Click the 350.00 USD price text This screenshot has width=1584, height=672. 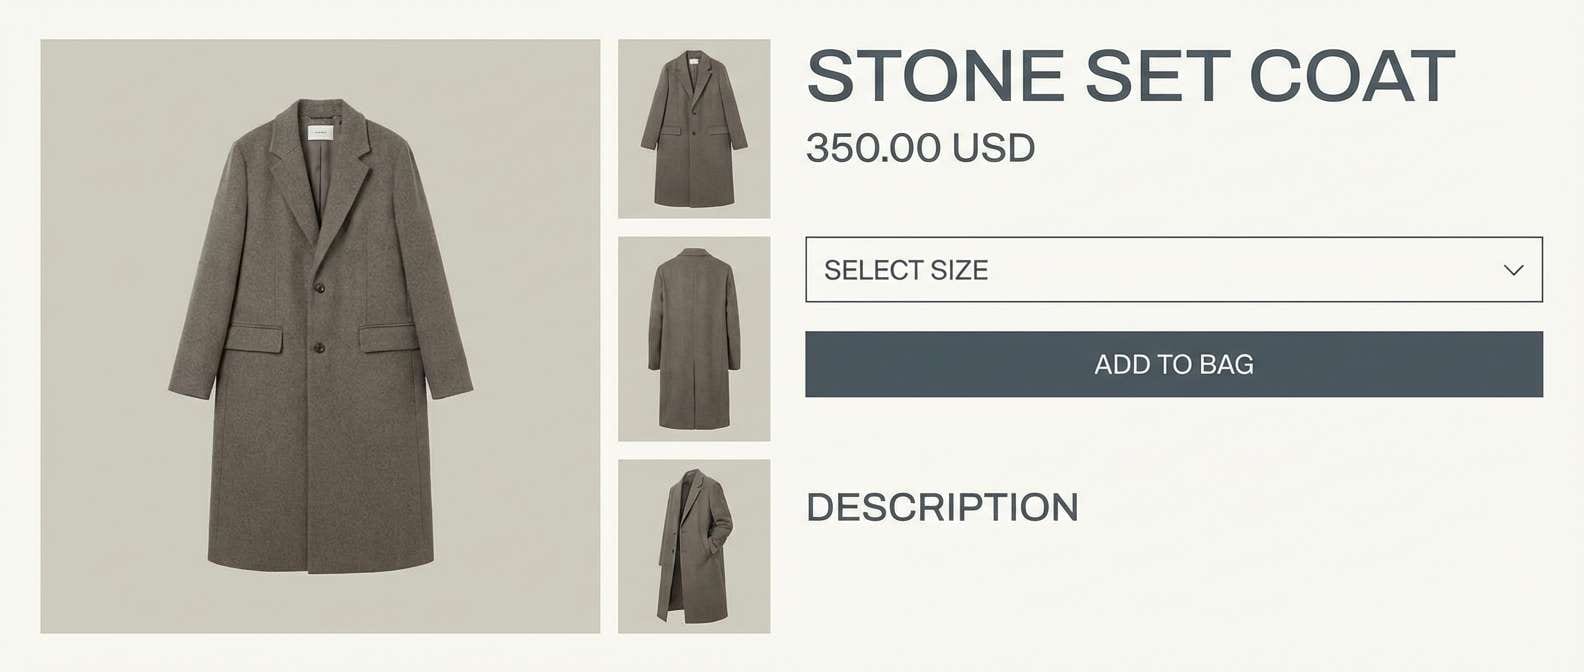point(920,148)
